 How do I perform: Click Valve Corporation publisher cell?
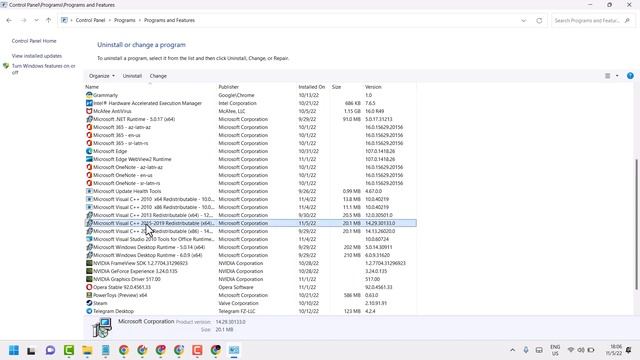click(238, 303)
